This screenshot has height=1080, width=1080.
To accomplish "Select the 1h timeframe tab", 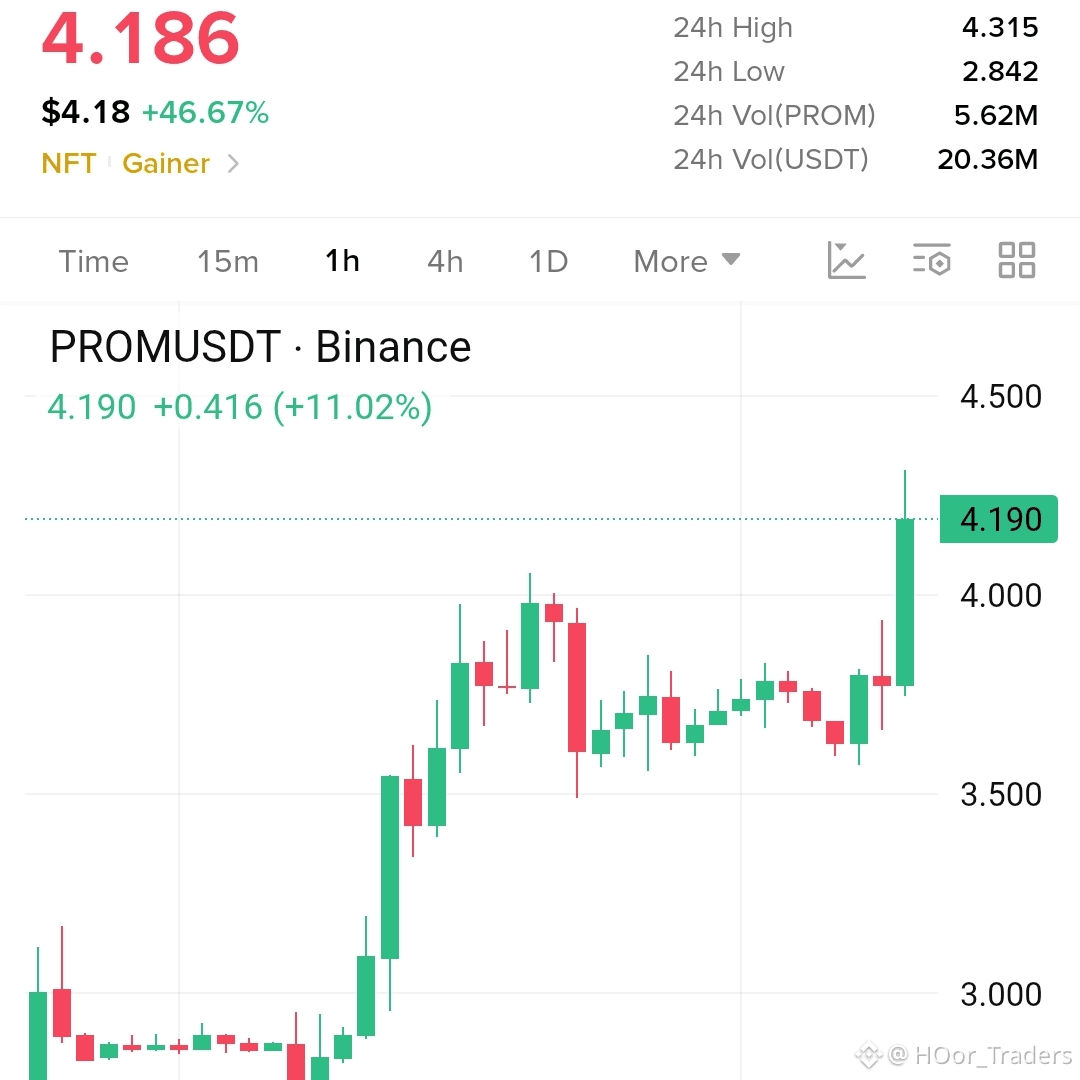I will pyautogui.click(x=342, y=261).
